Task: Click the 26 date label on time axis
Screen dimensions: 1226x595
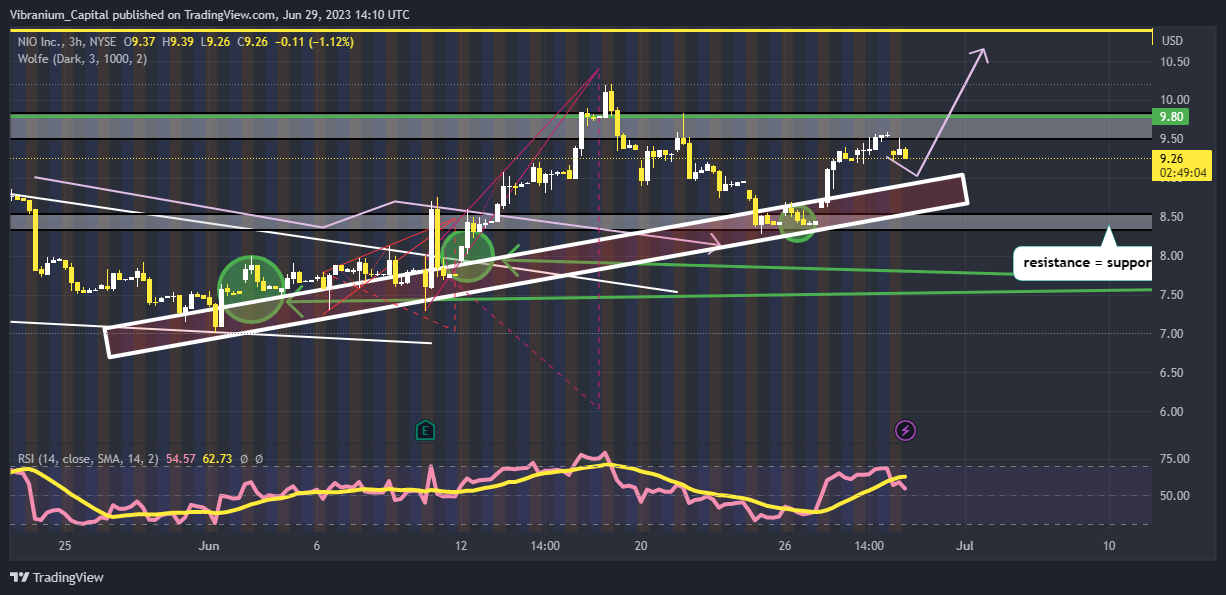Action: point(785,546)
